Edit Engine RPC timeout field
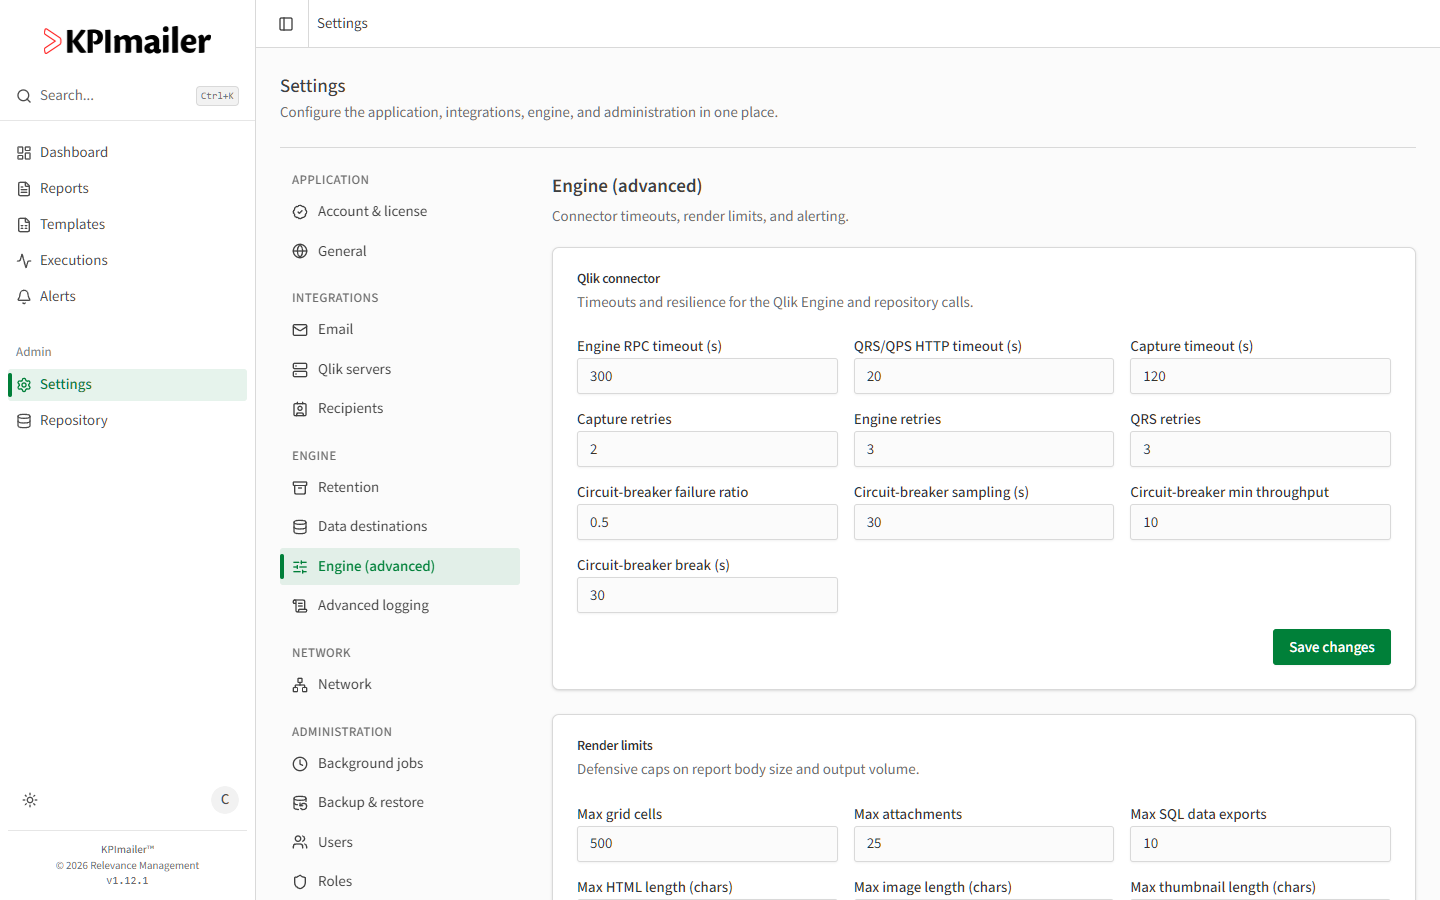1440x900 pixels. point(707,376)
